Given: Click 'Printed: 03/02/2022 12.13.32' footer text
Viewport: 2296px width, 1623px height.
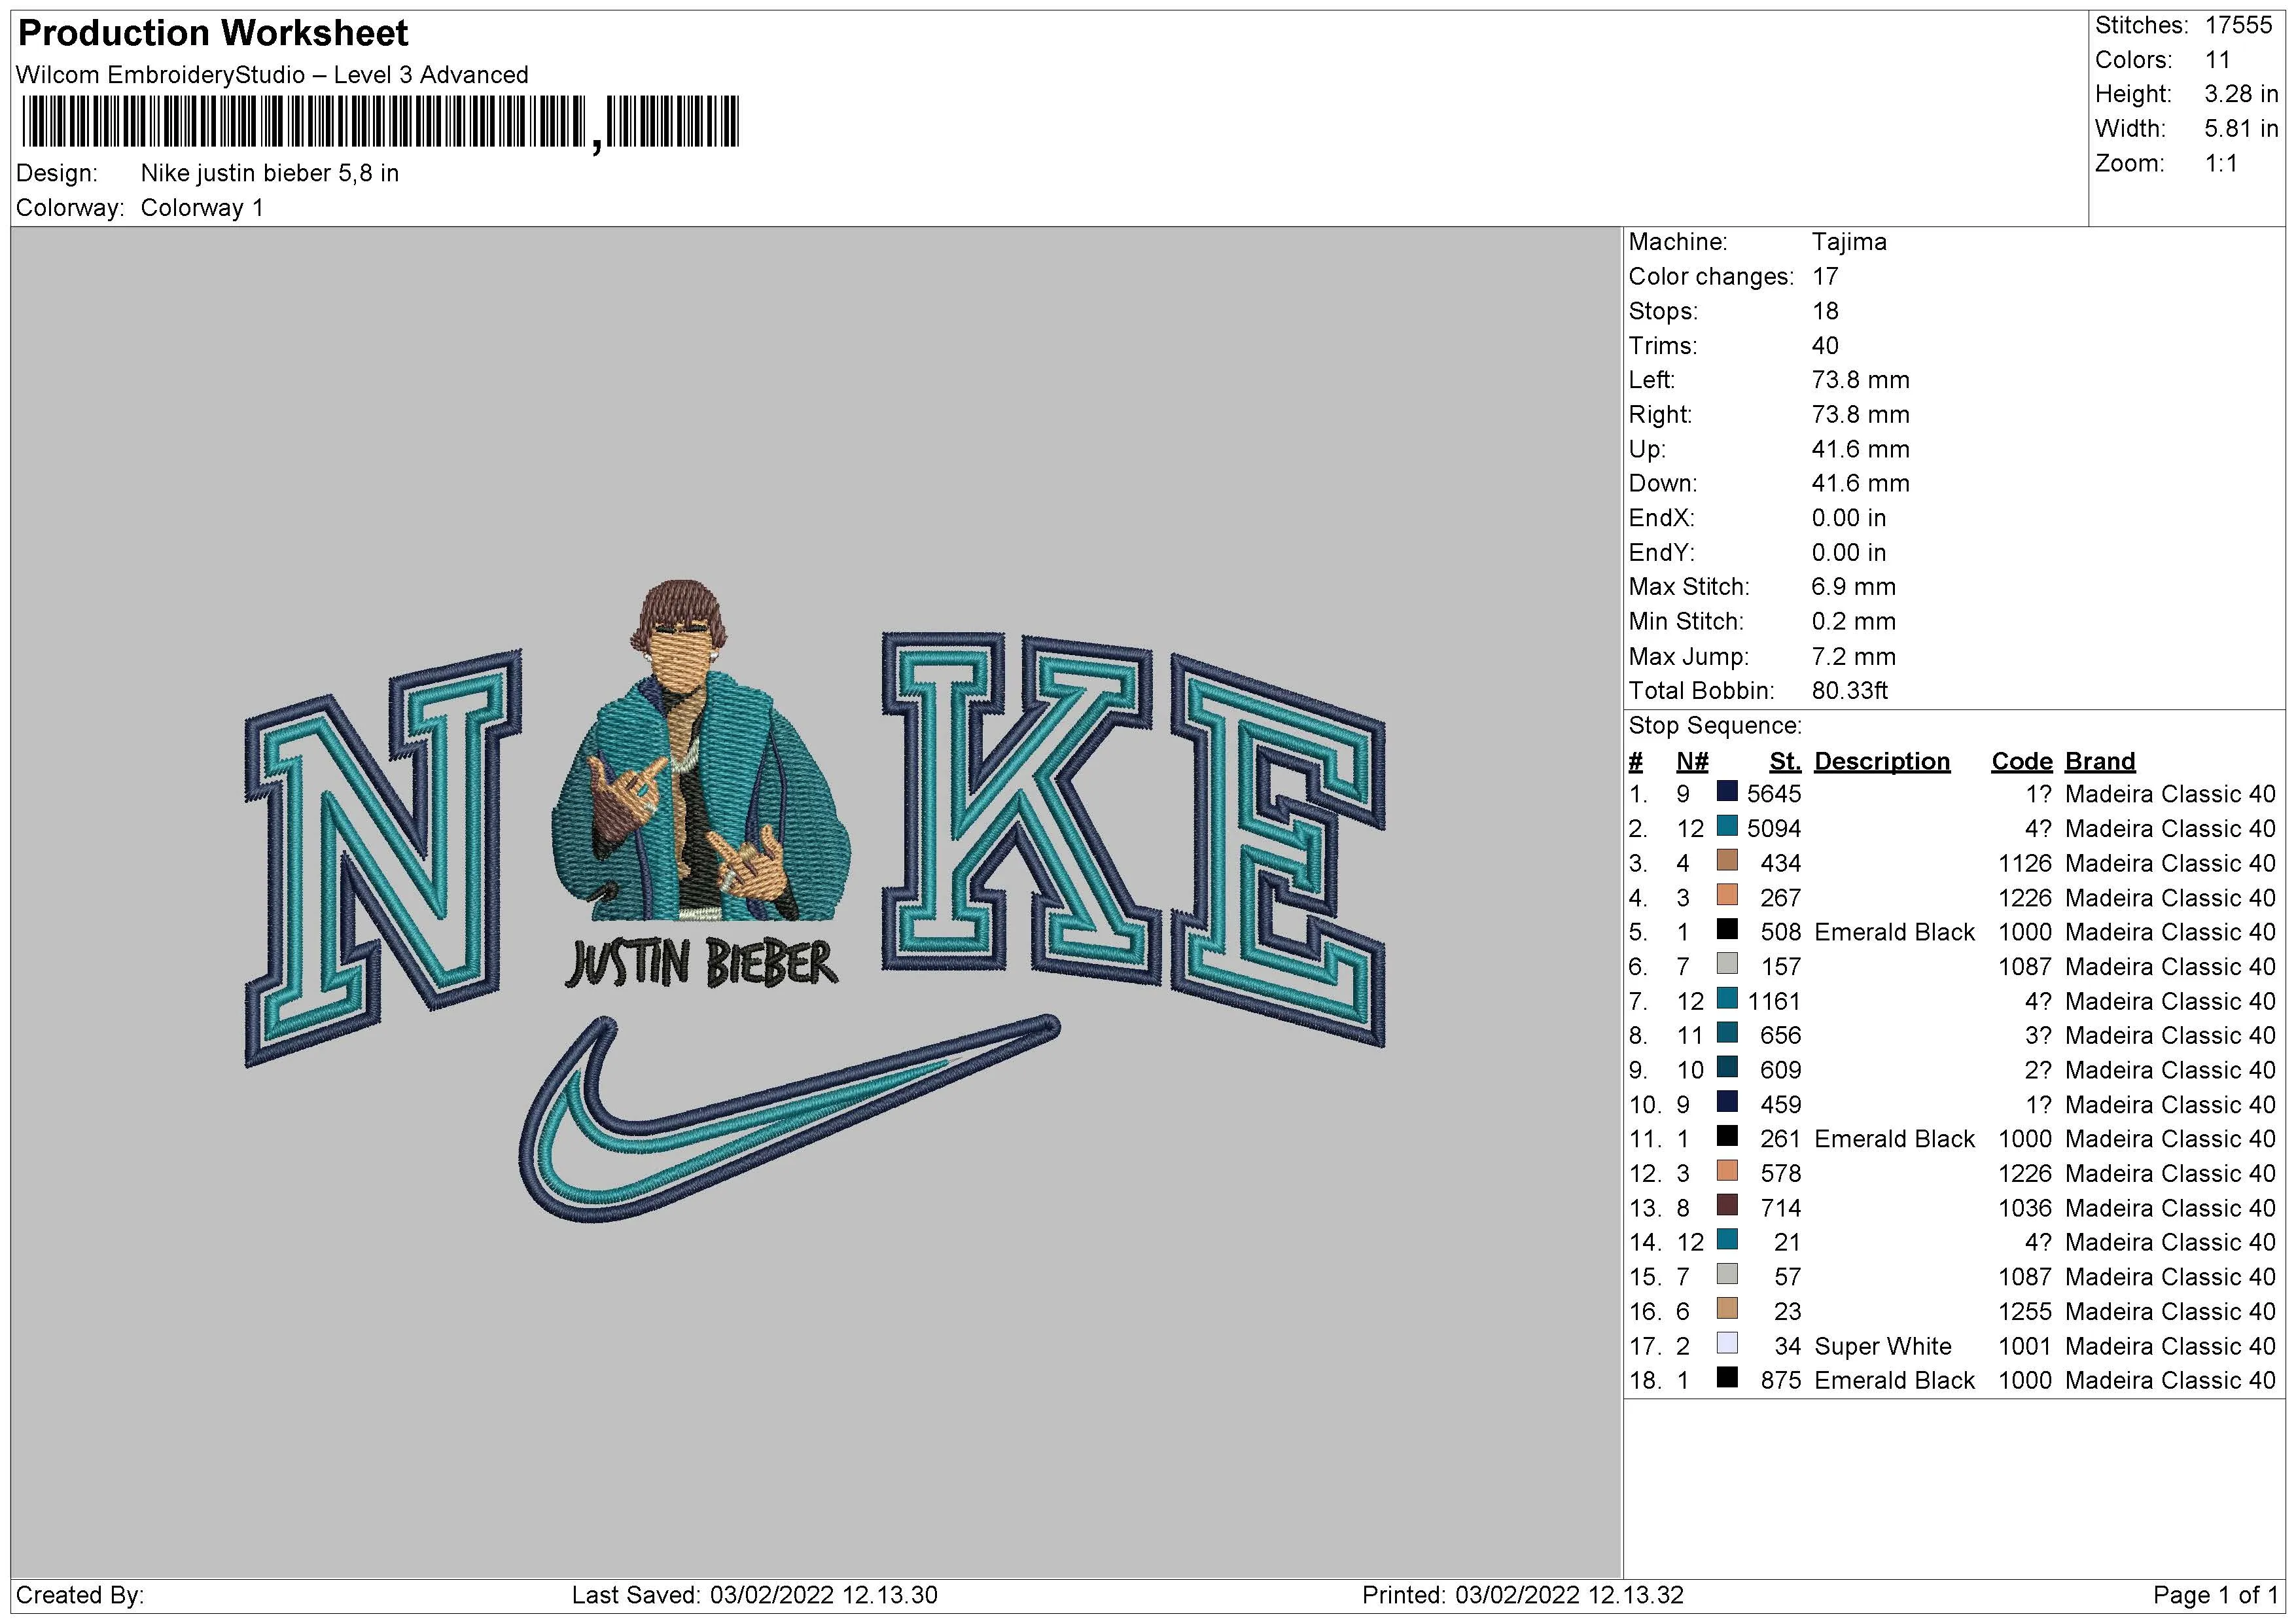Looking at the screenshot, I should 1523,1595.
